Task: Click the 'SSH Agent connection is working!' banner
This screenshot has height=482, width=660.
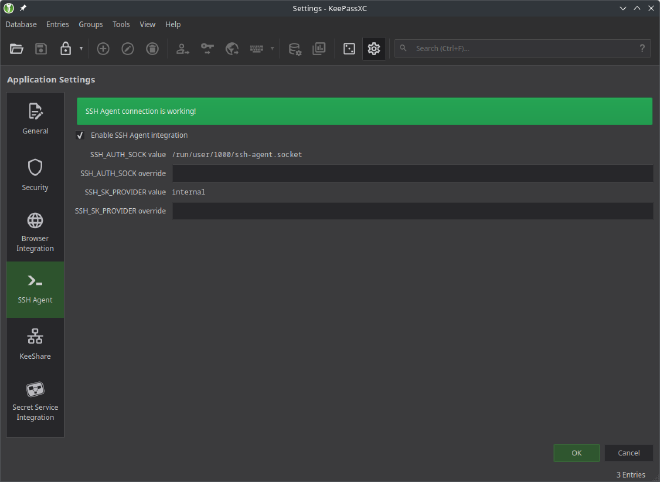Action: (365, 111)
